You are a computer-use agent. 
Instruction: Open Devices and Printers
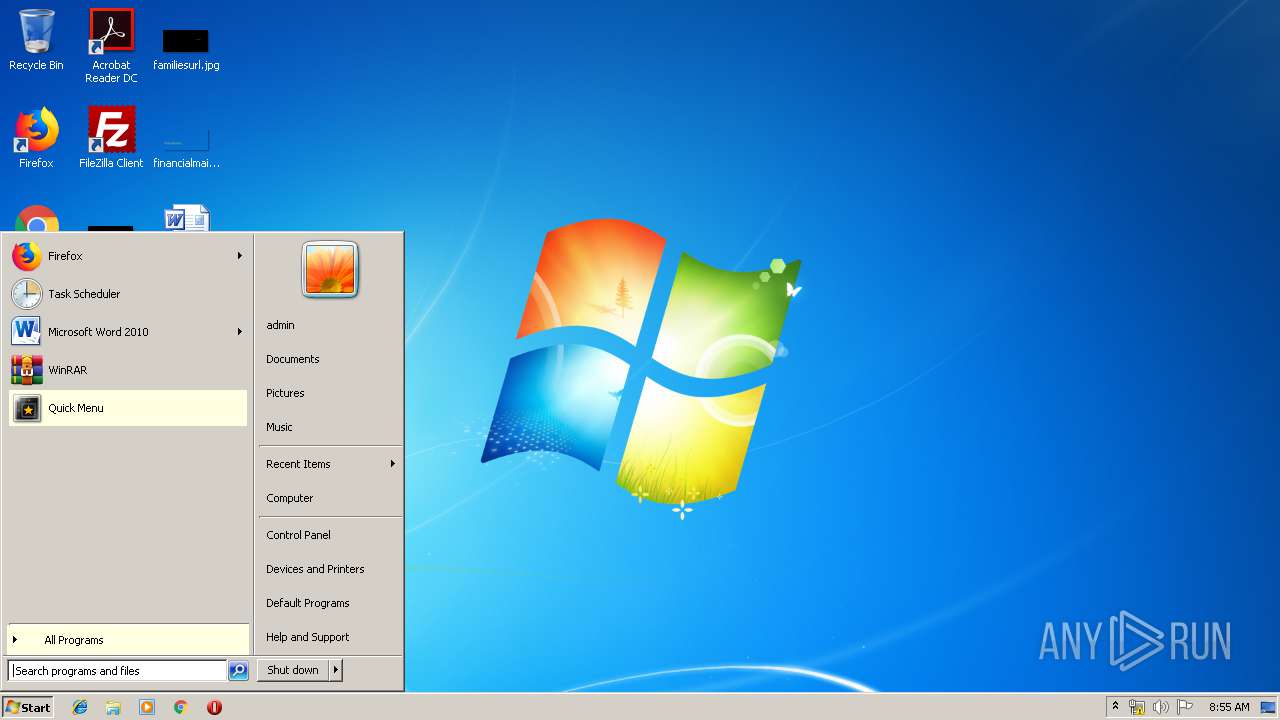330,569
